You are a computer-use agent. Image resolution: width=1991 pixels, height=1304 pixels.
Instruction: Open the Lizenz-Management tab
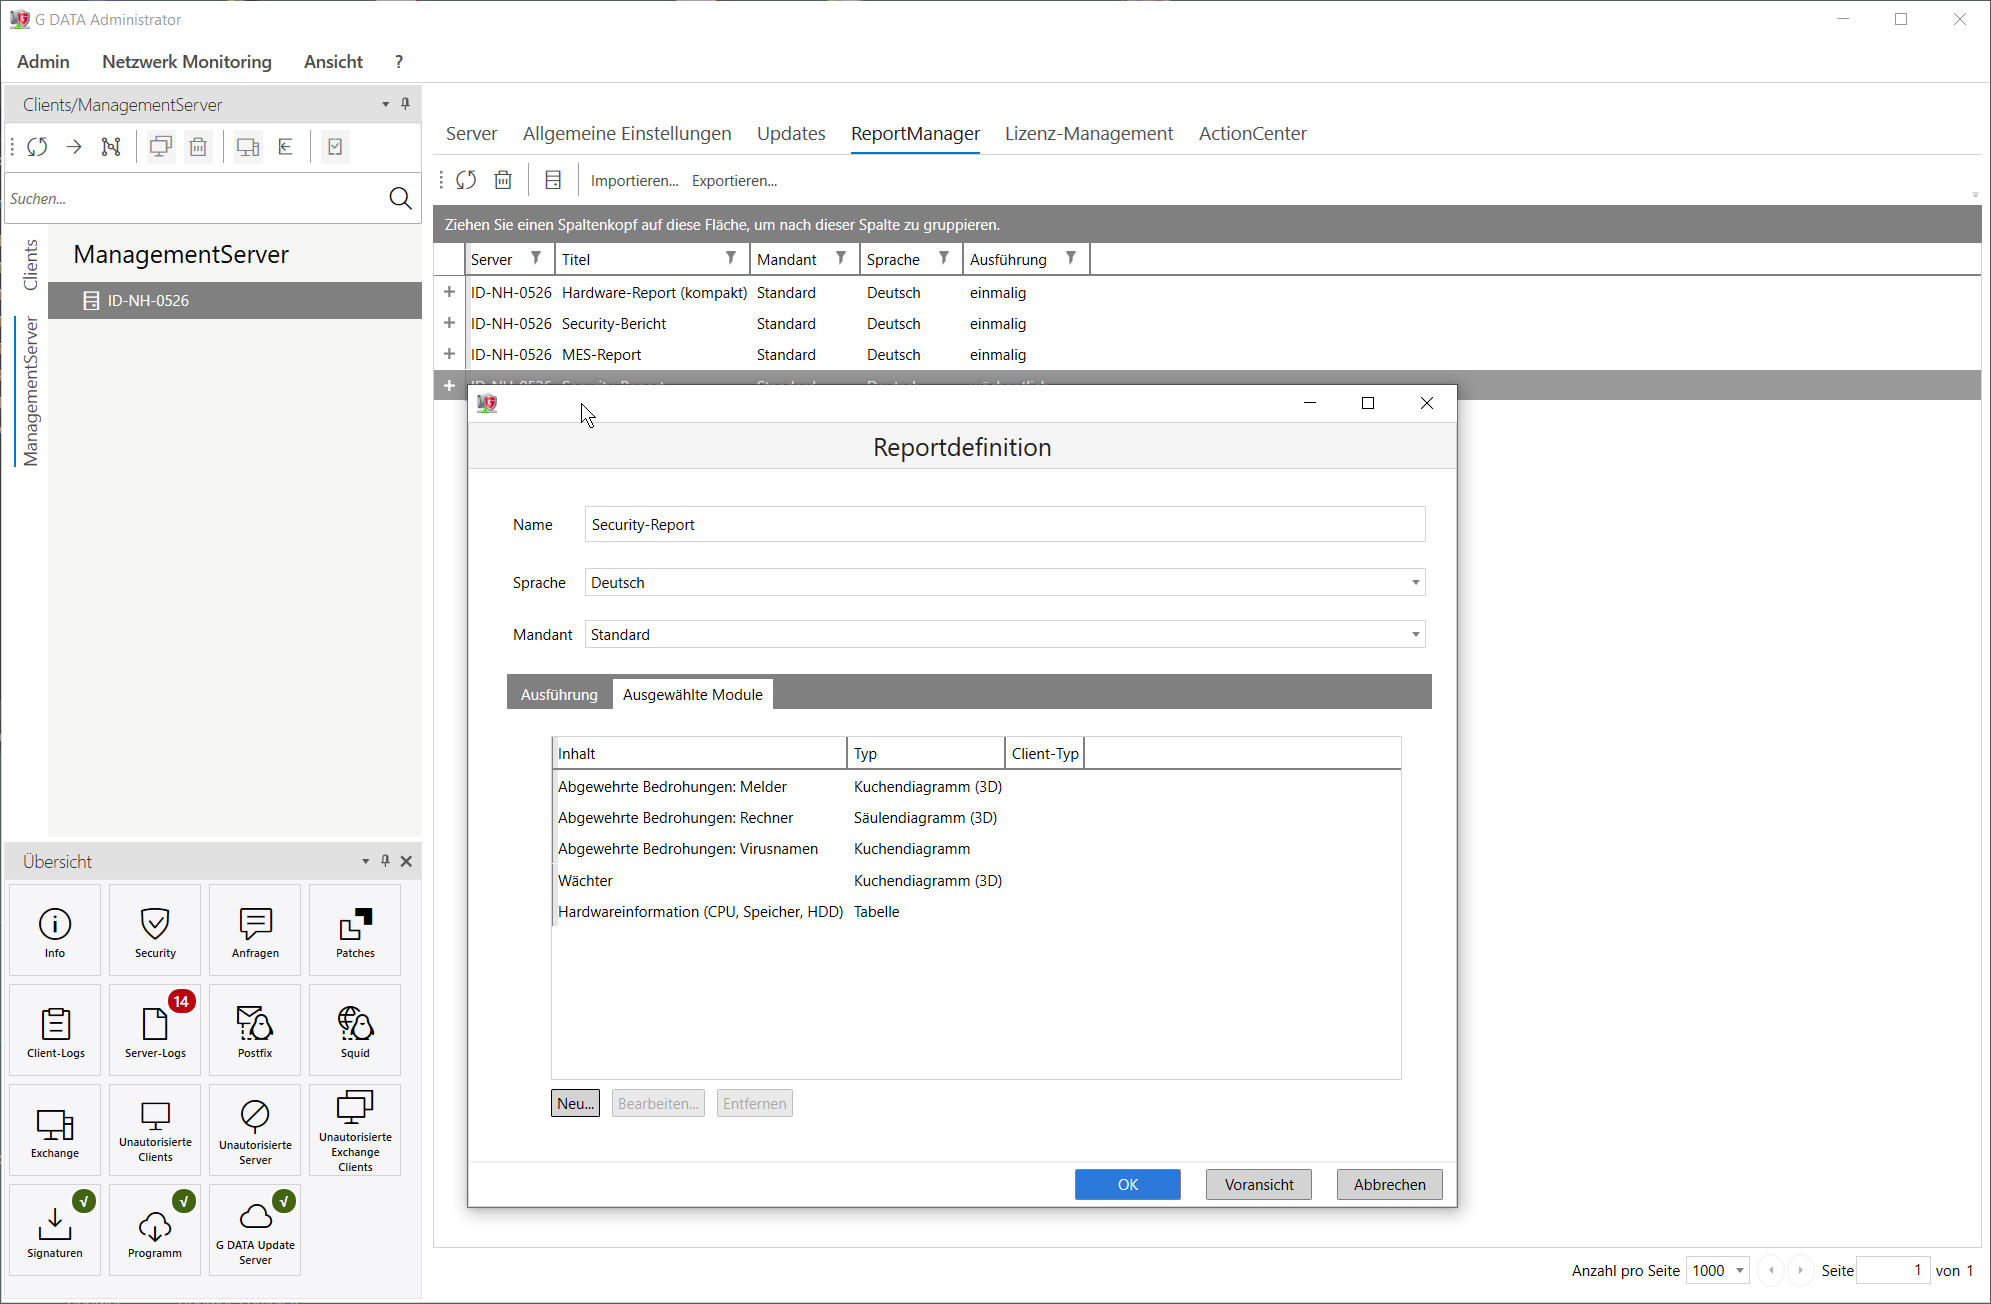[1088, 134]
